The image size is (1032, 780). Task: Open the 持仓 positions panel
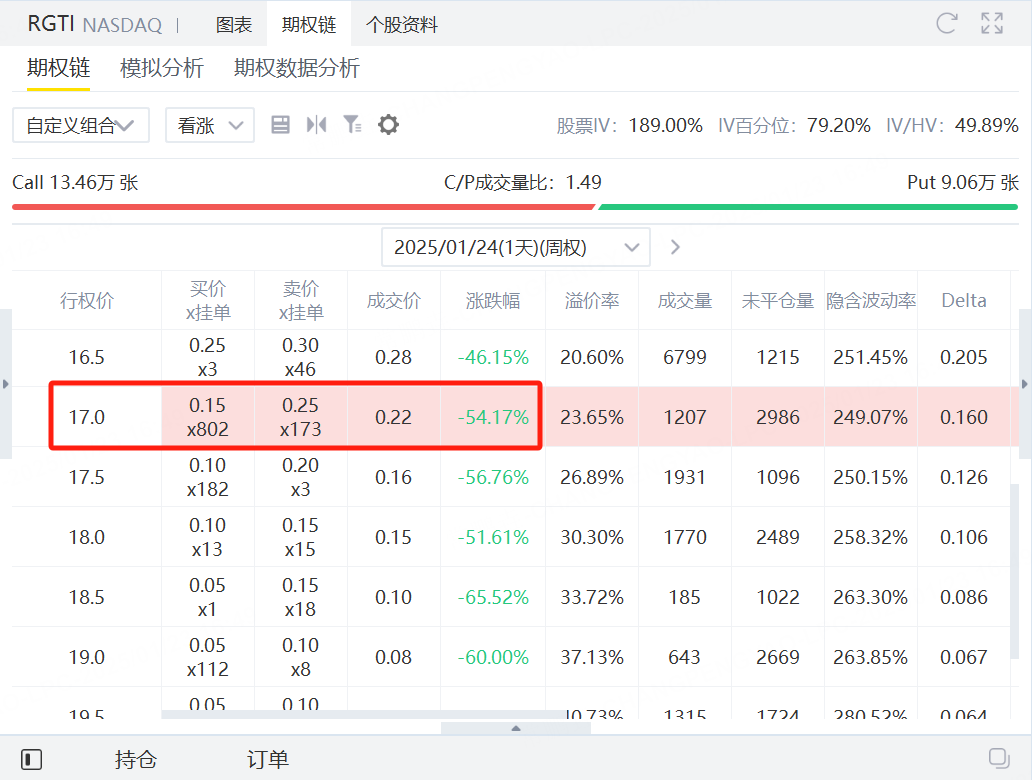(136, 759)
